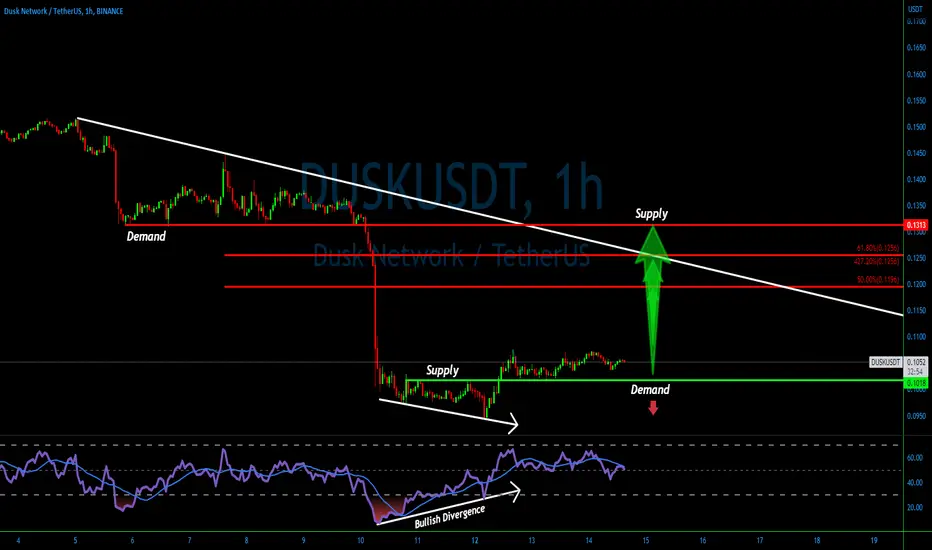This screenshot has width=932, height=550.
Task: Click the Supply label on the green line
Action: tap(442, 370)
